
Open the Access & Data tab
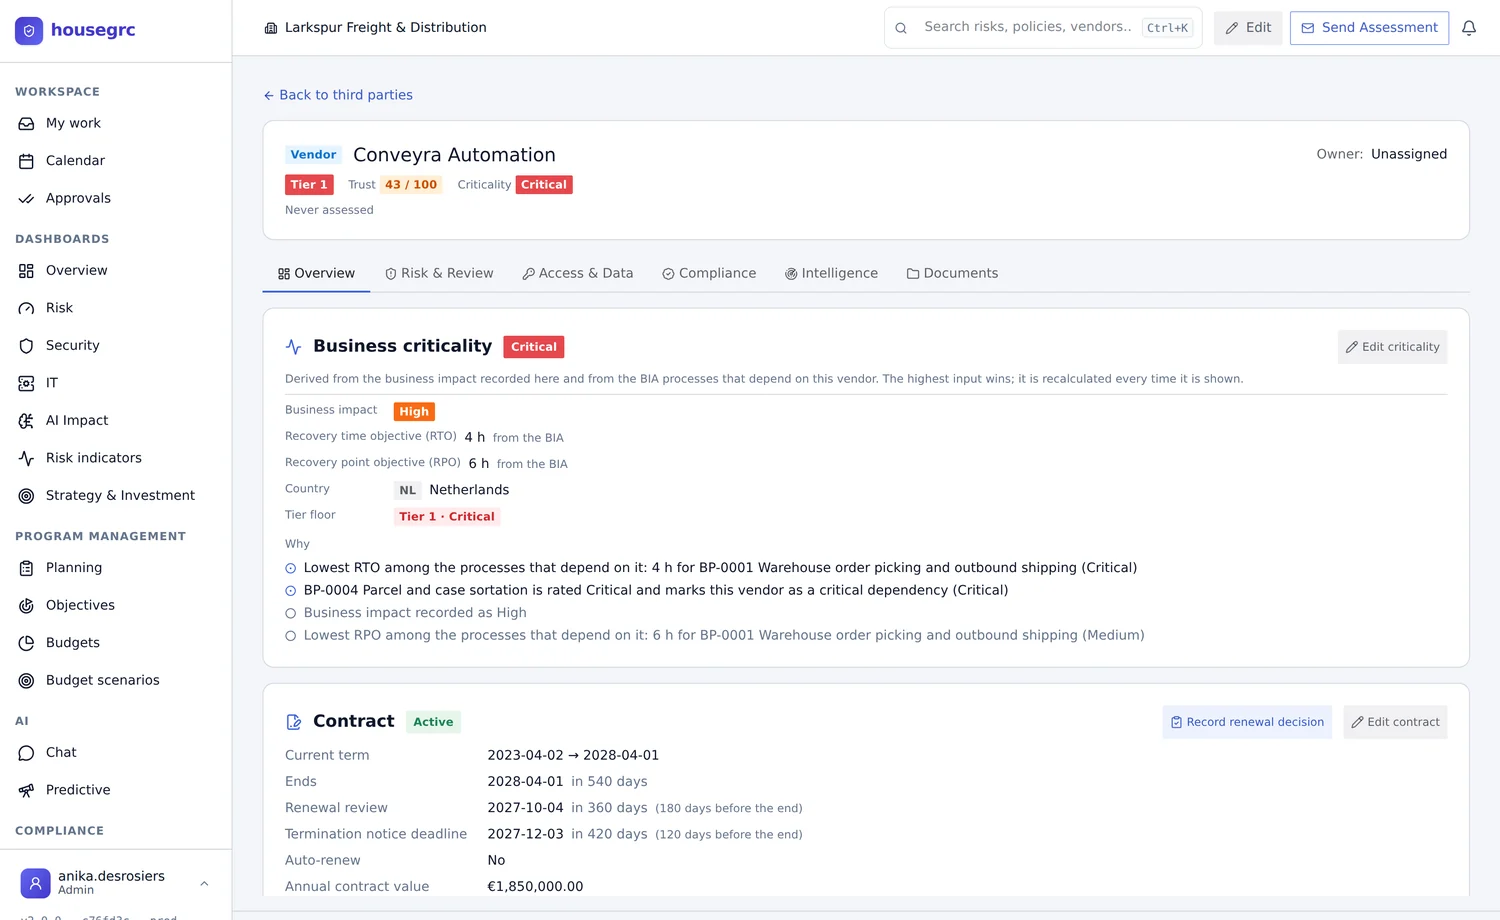click(x=578, y=273)
